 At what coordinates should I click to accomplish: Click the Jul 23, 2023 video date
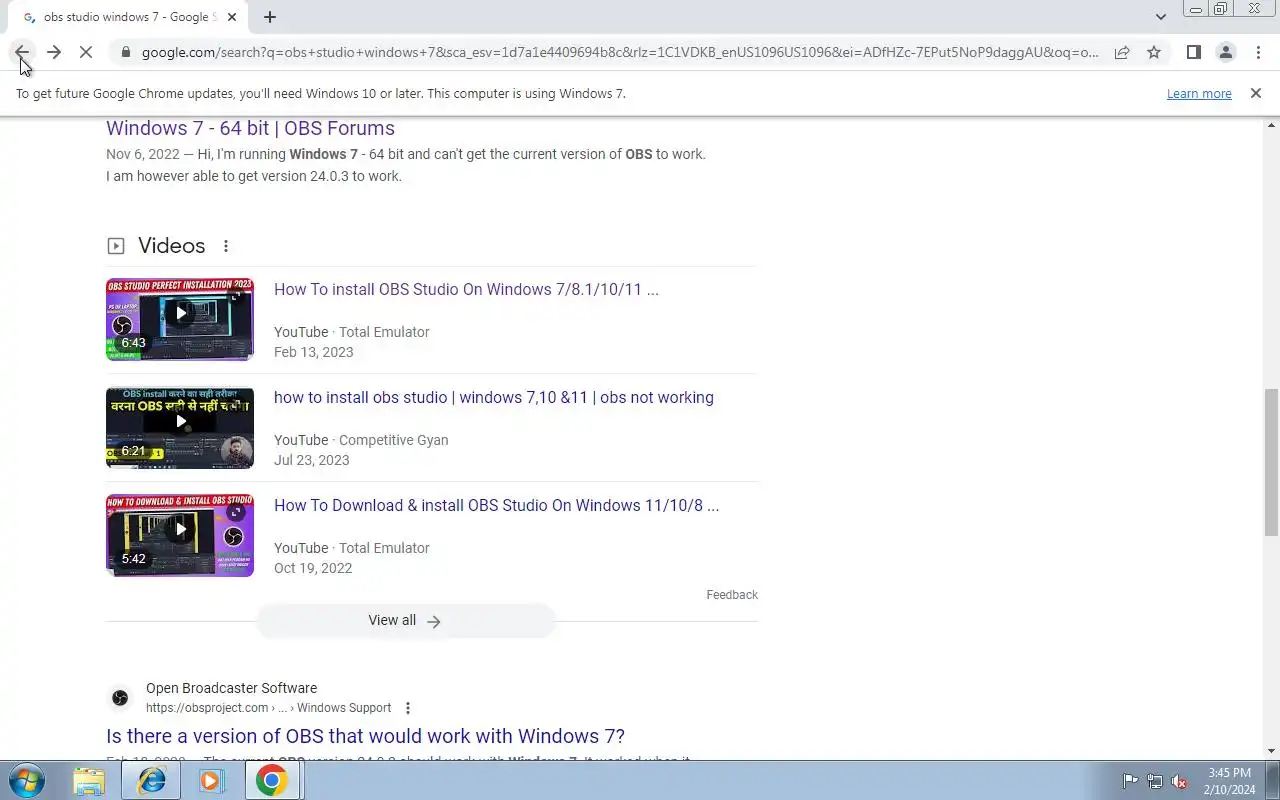(312, 460)
